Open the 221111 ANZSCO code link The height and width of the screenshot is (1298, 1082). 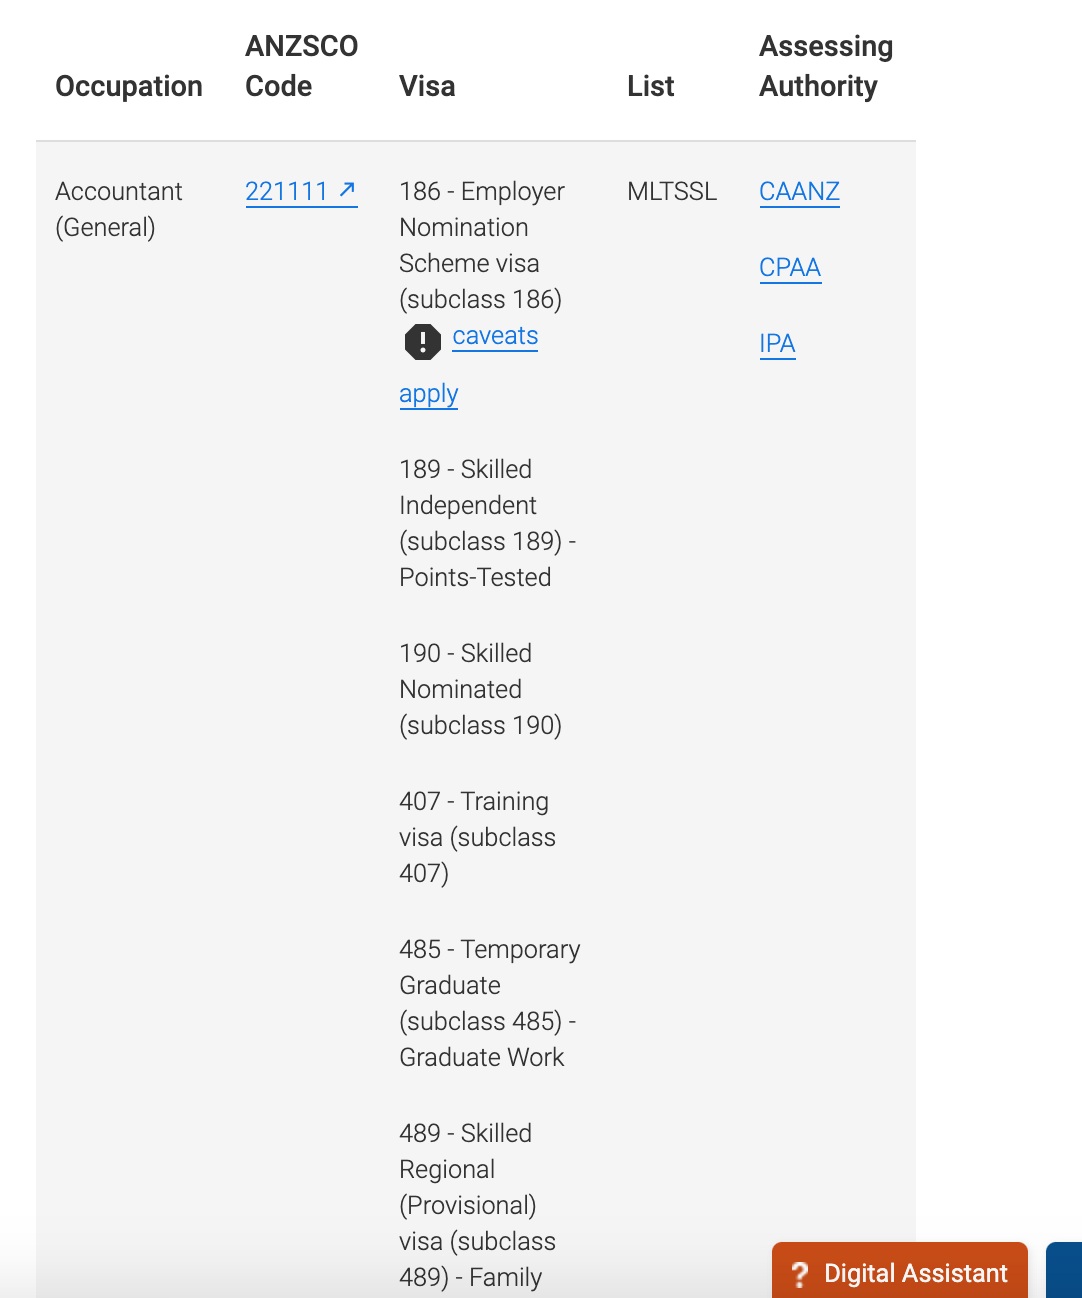[301, 191]
